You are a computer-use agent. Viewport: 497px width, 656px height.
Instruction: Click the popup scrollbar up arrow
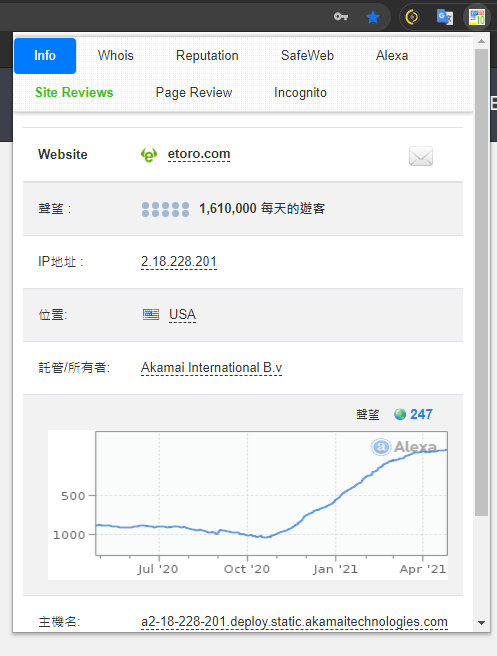(482, 41)
